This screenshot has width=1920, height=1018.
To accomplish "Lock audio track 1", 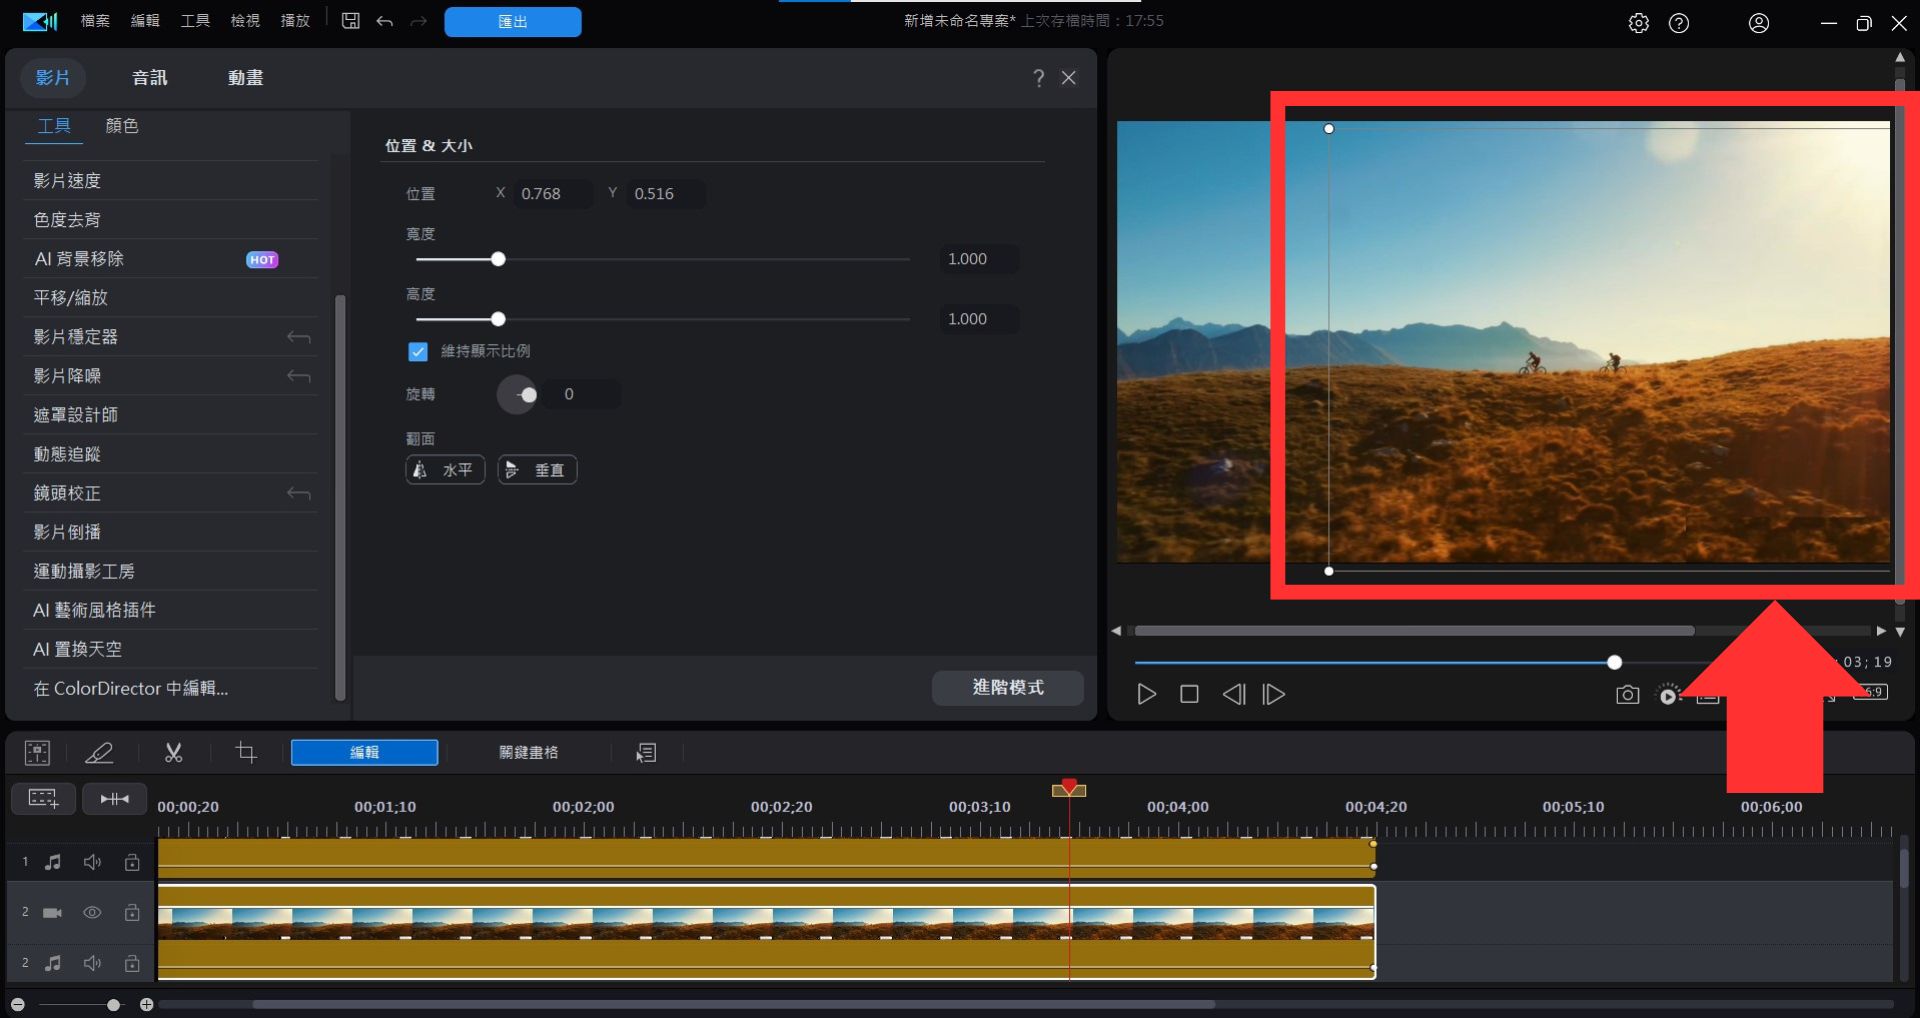I will click(132, 862).
